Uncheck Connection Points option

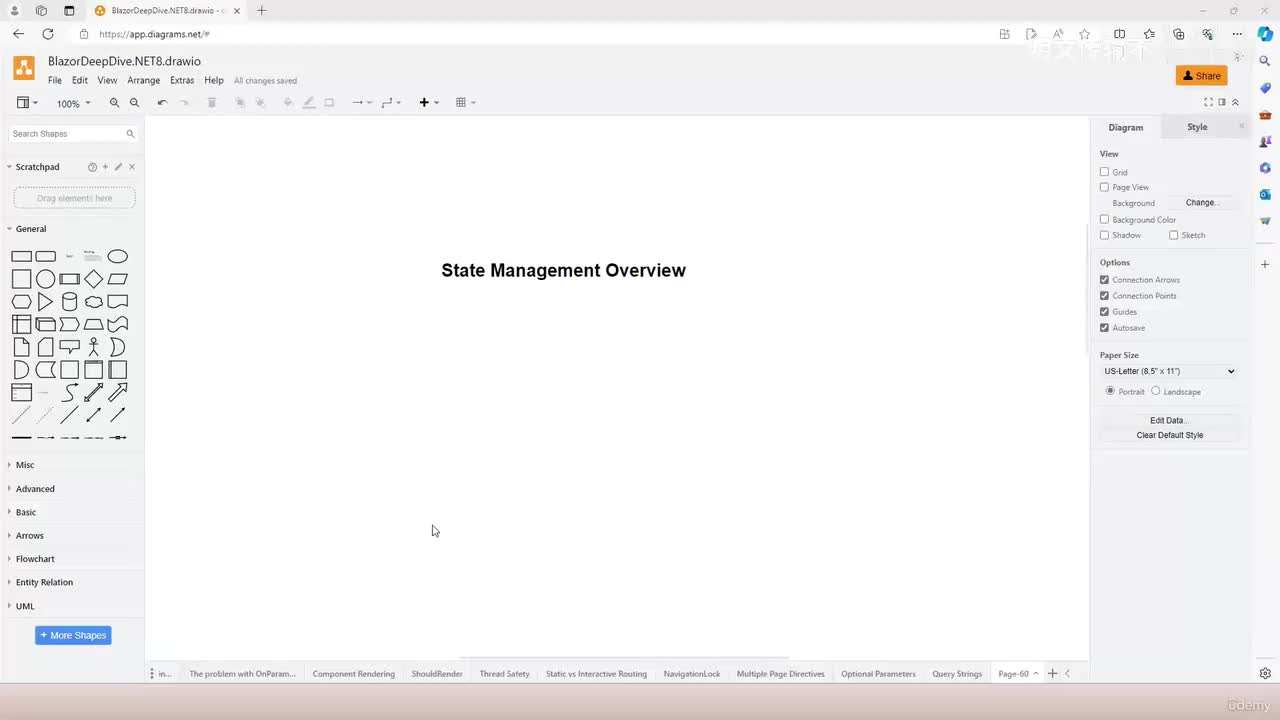(x=1104, y=296)
